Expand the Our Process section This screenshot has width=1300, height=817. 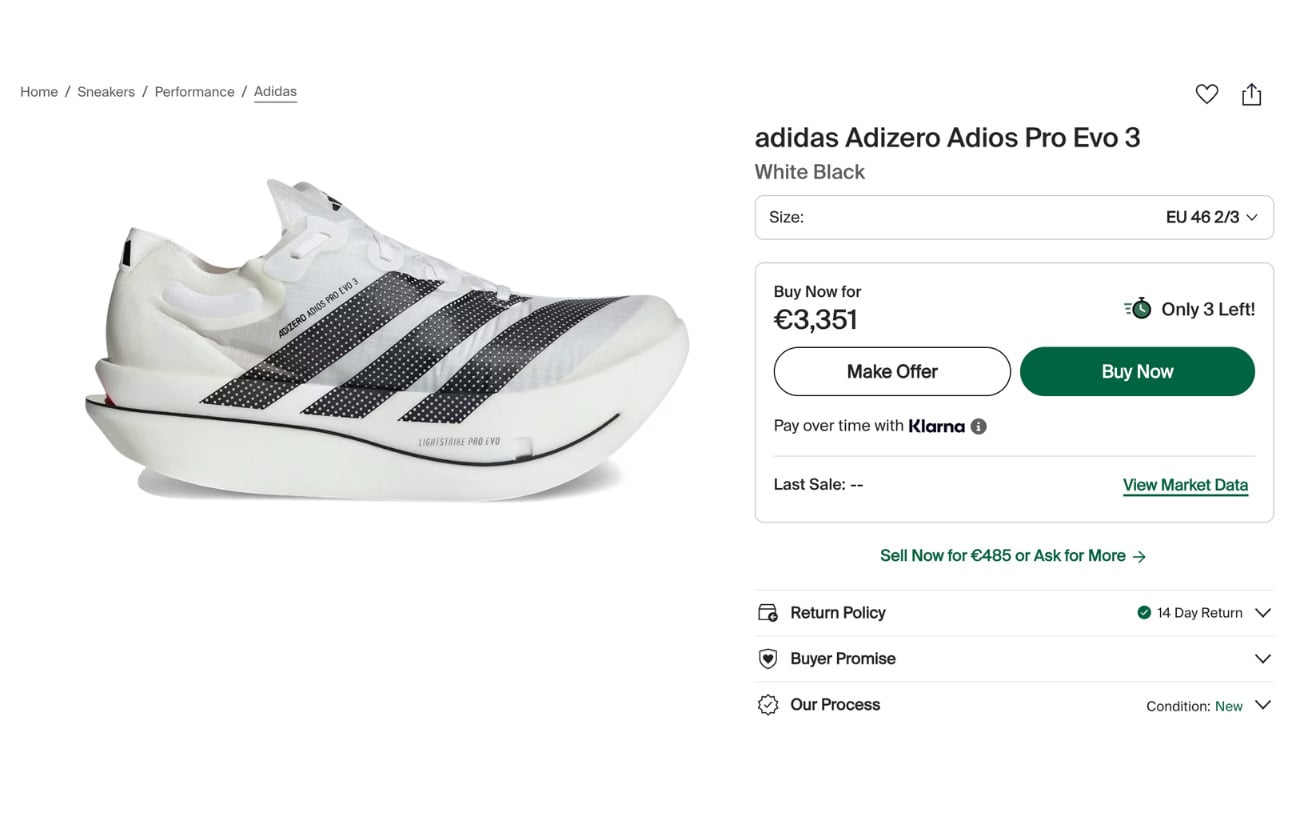(1262, 704)
